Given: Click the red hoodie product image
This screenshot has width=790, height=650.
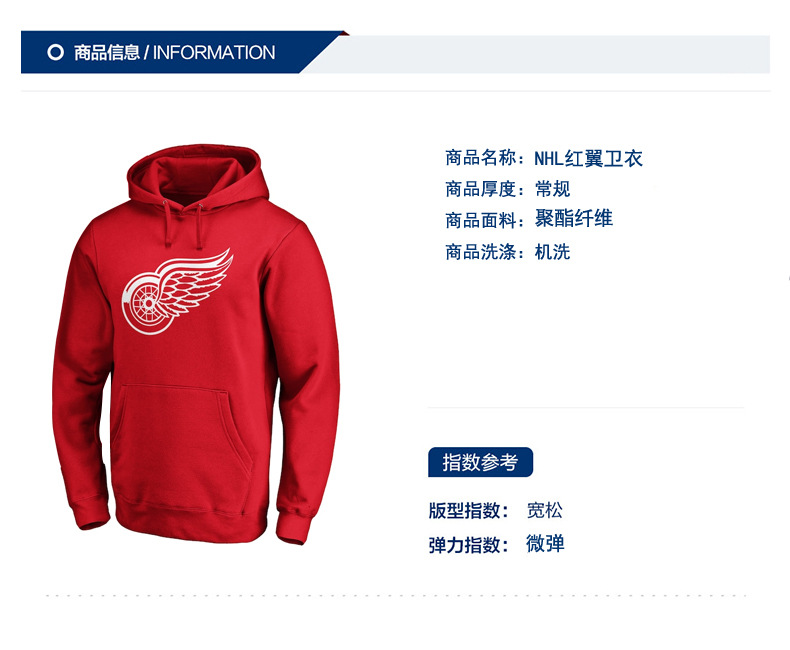Looking at the screenshot, I should [x=196, y=344].
